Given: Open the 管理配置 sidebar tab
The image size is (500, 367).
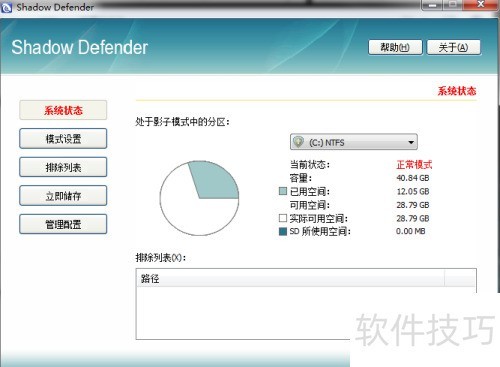Looking at the screenshot, I should [x=63, y=224].
